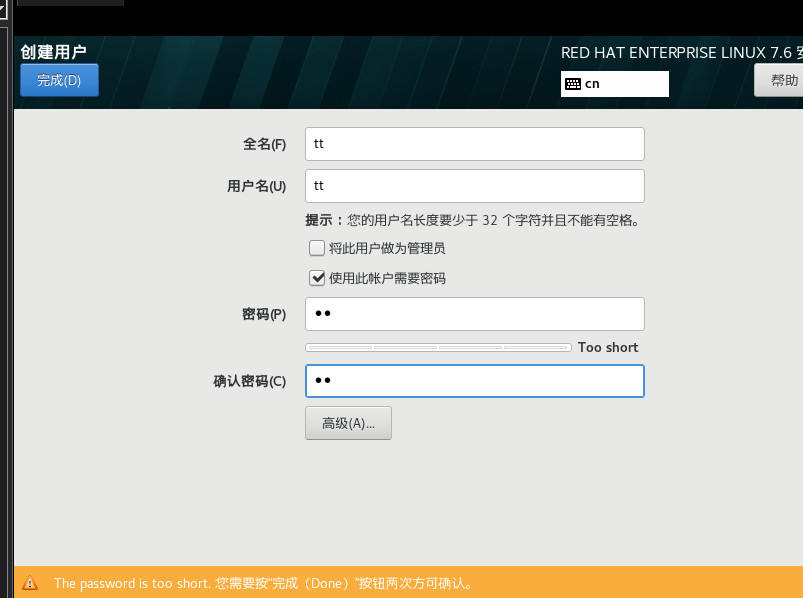Click the 完成(D) done button
Viewport: 803px width, 598px height.
[59, 80]
